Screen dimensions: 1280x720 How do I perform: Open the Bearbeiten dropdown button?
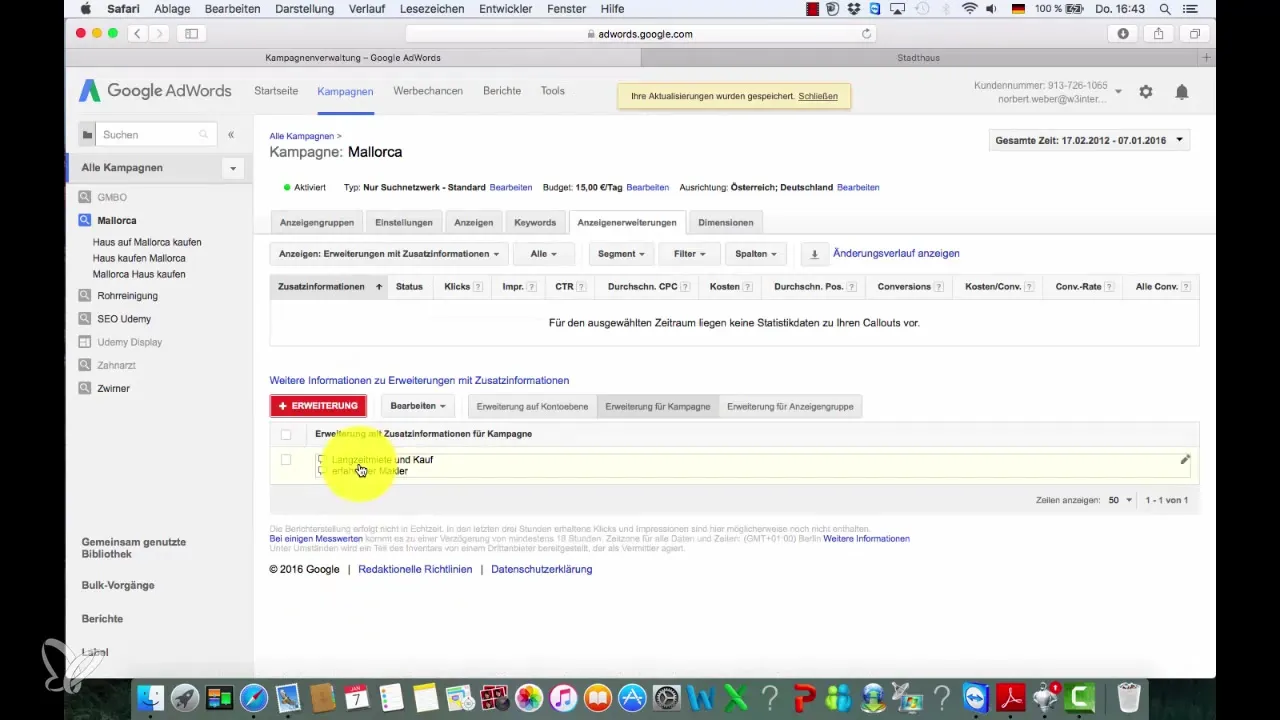pos(418,406)
